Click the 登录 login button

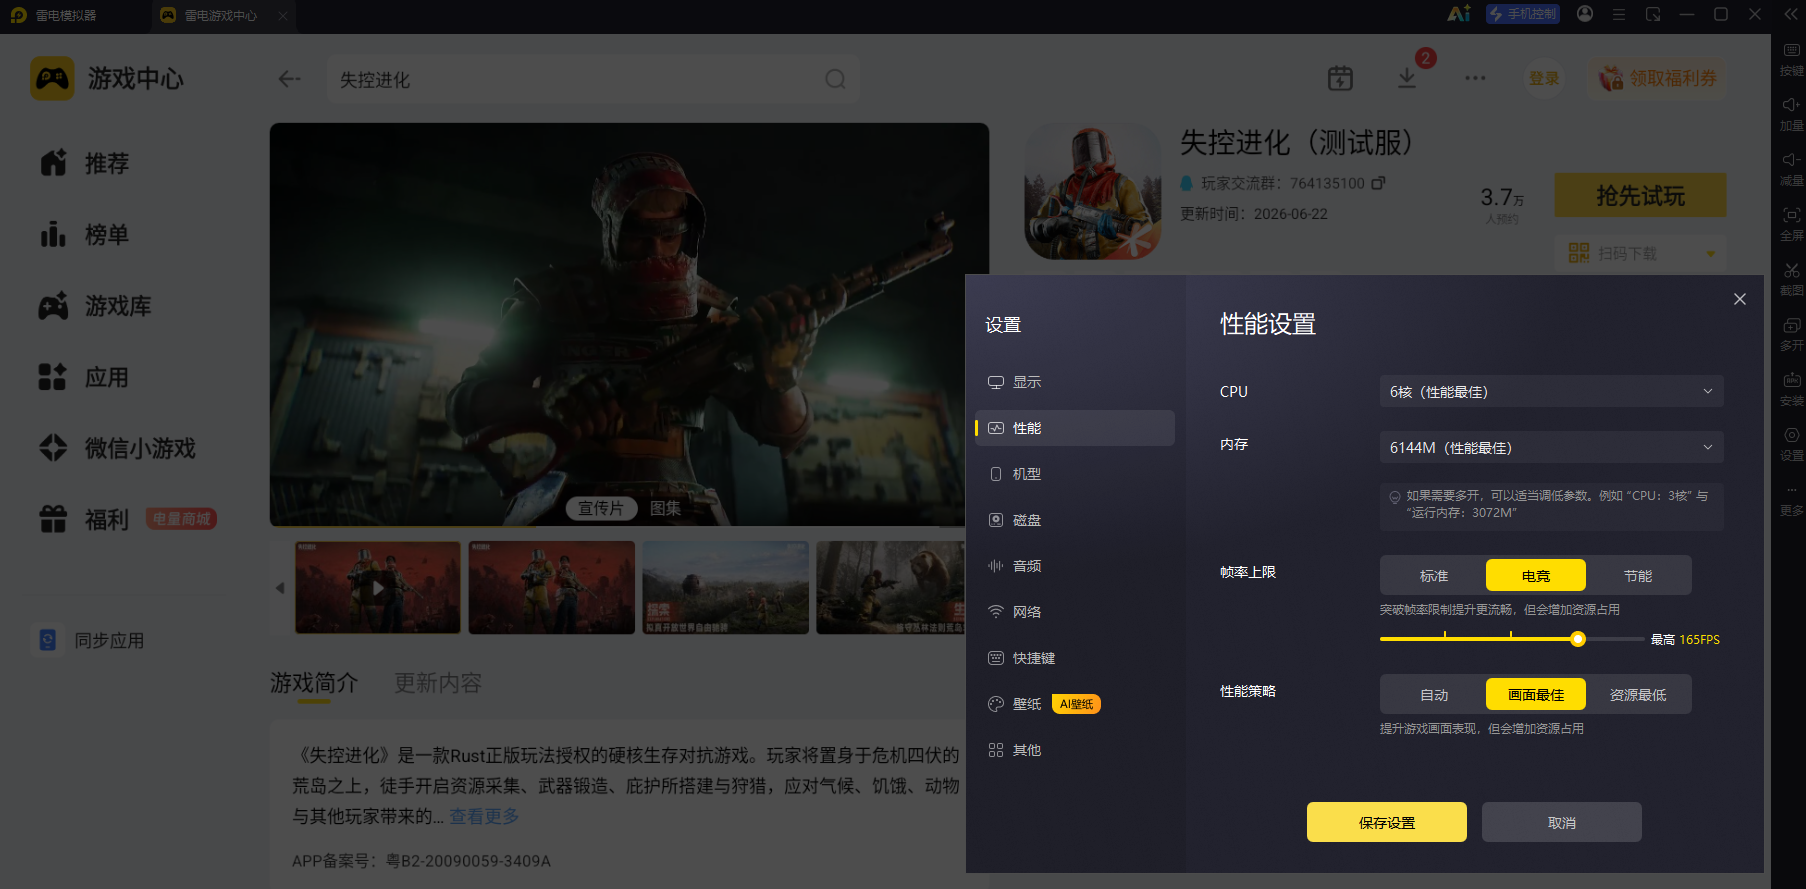[1544, 78]
